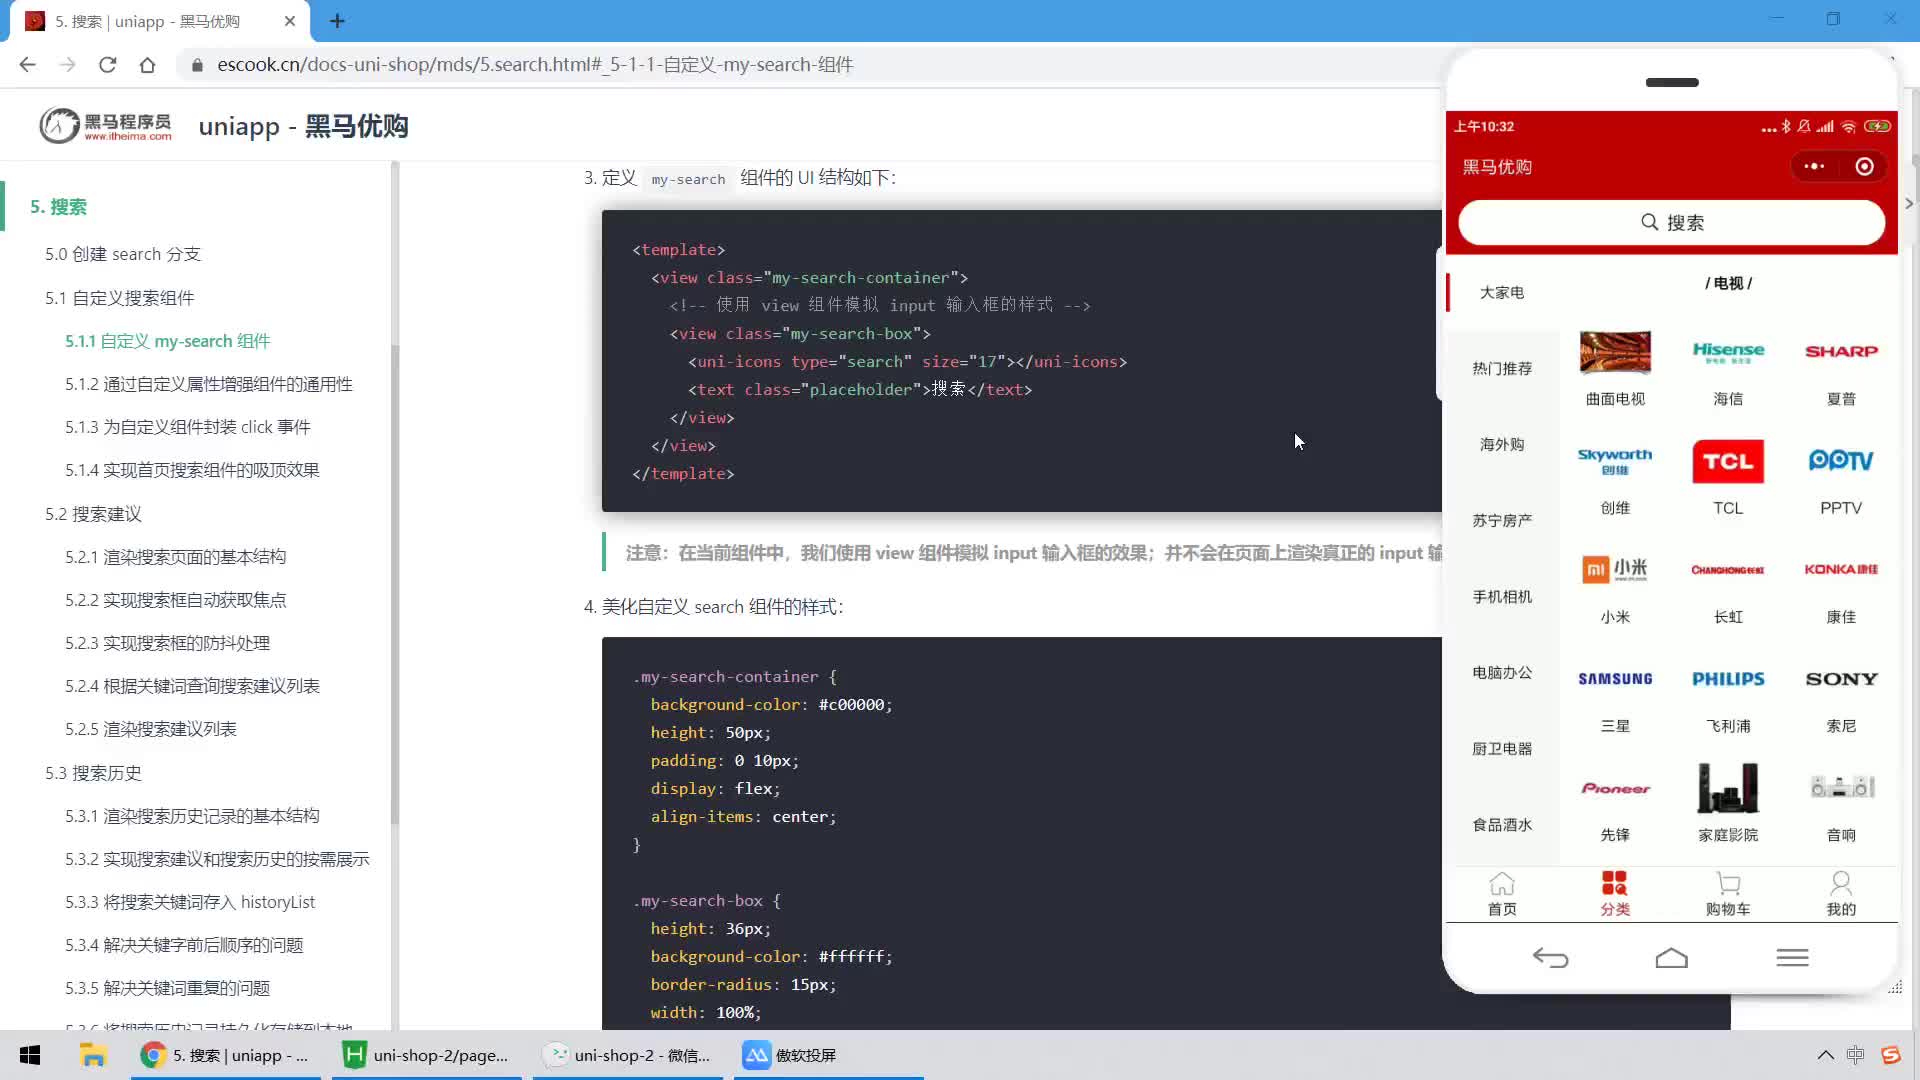Open 傲软投屏 from taskbar
The height and width of the screenshot is (1080, 1920).
coord(828,1055)
